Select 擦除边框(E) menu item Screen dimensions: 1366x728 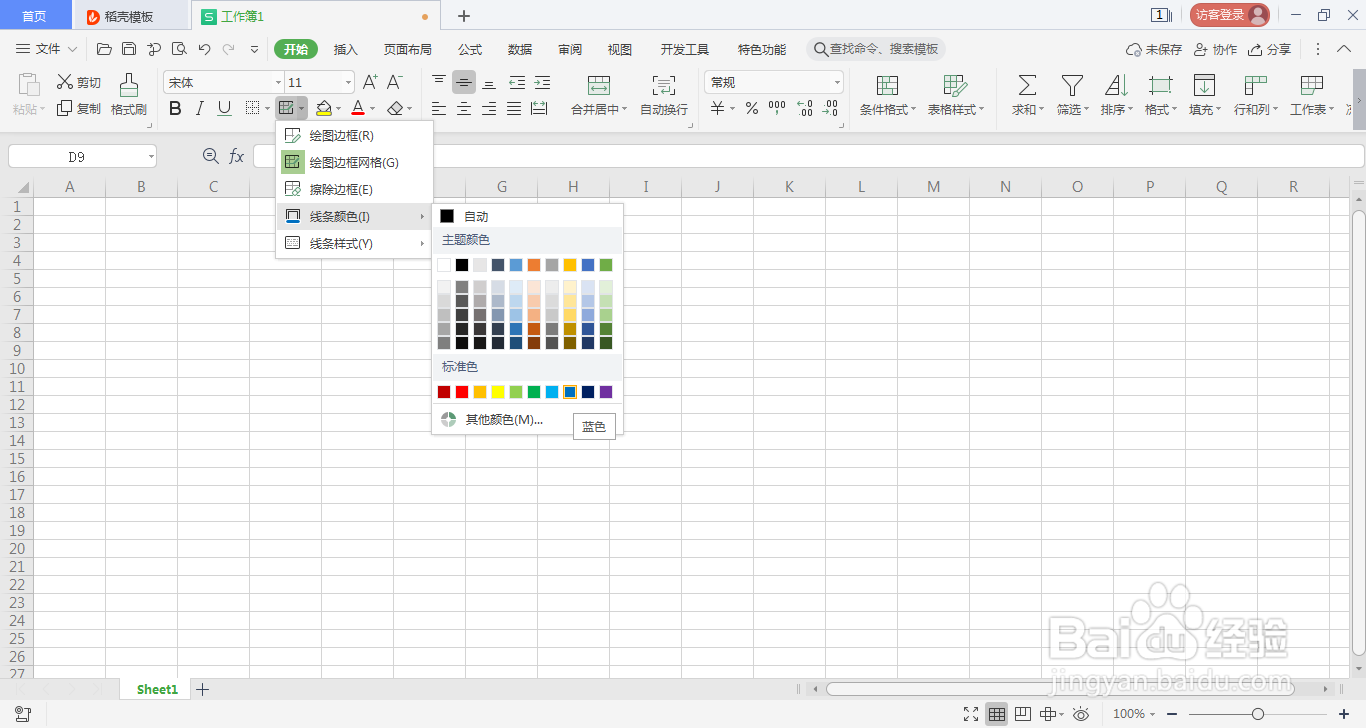354,189
